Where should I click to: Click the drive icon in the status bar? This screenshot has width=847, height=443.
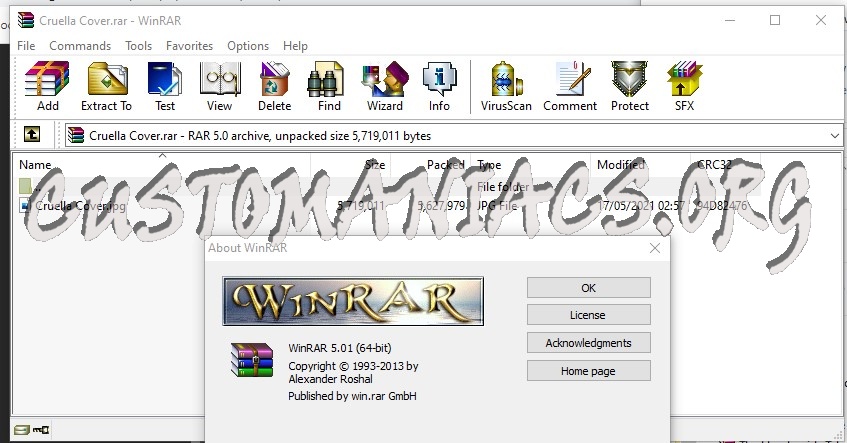coord(22,430)
